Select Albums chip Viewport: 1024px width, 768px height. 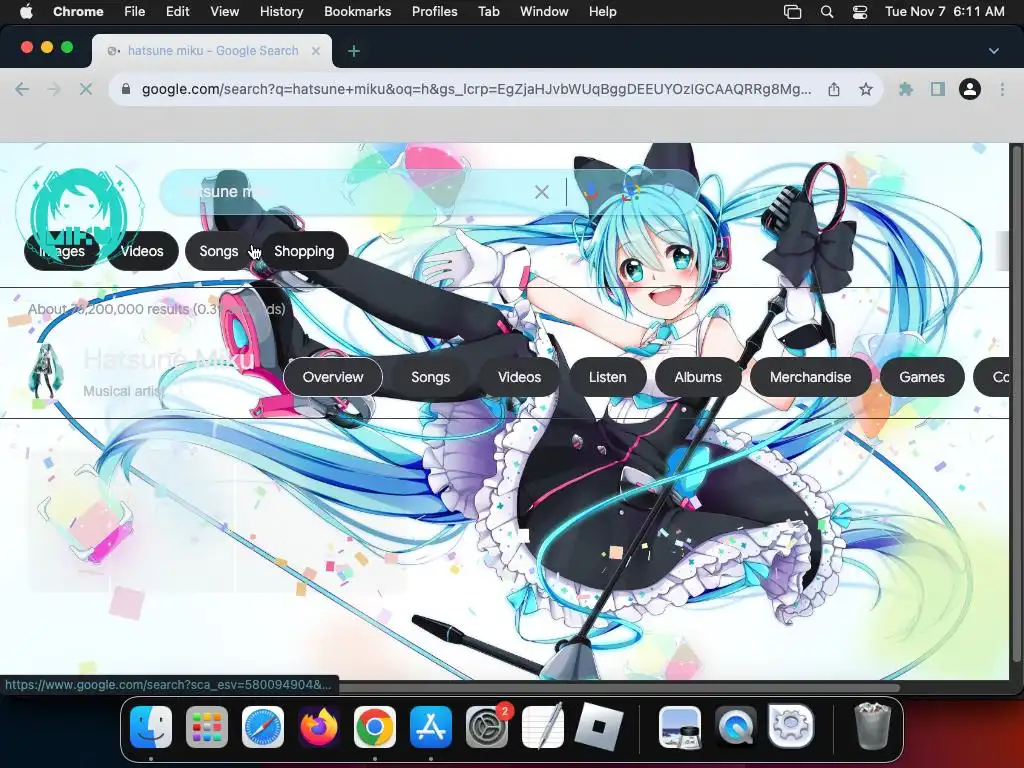point(698,377)
